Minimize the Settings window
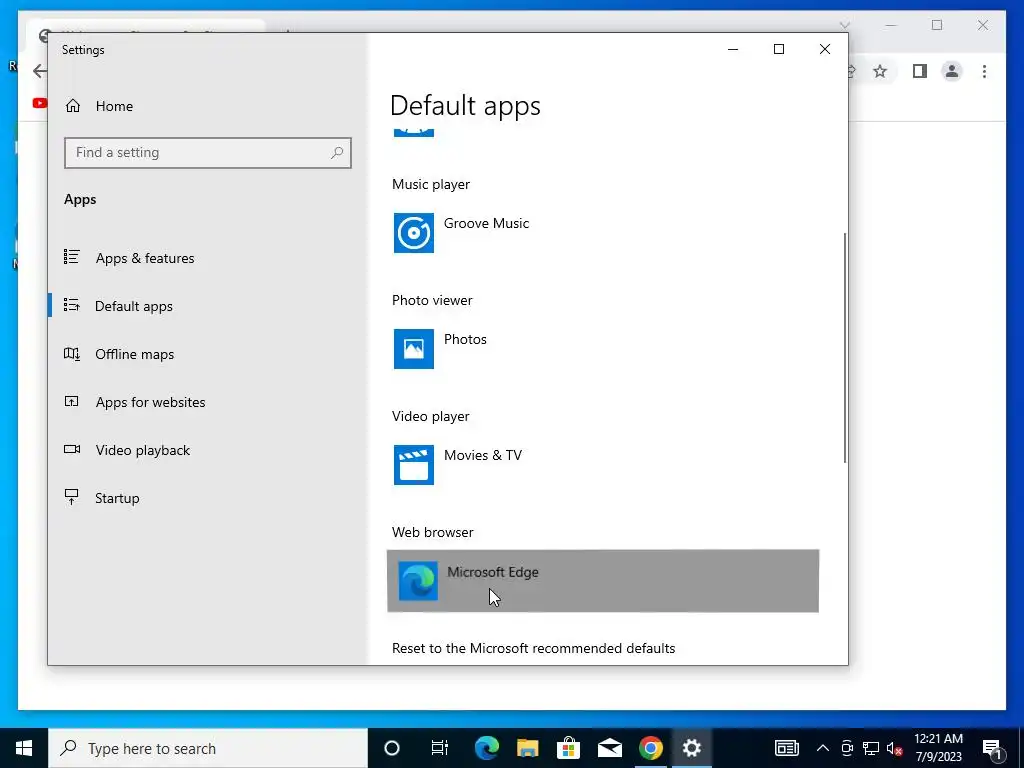The height and width of the screenshot is (768, 1024). click(x=733, y=50)
